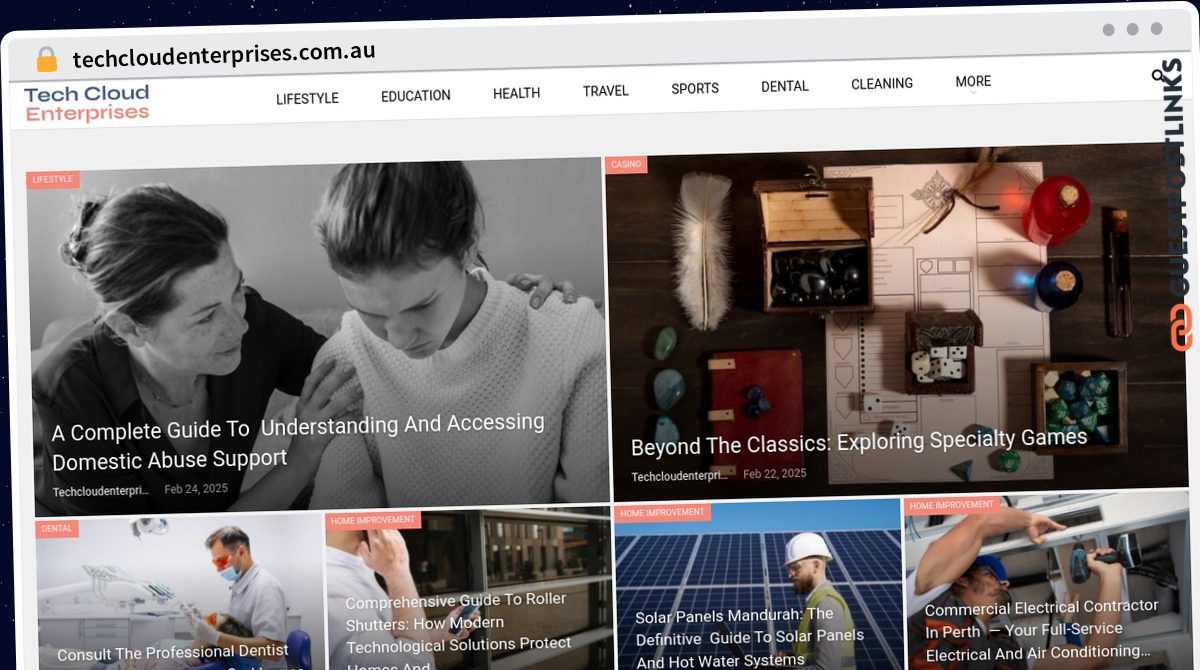Click the padlock icon in address bar

coord(47,60)
